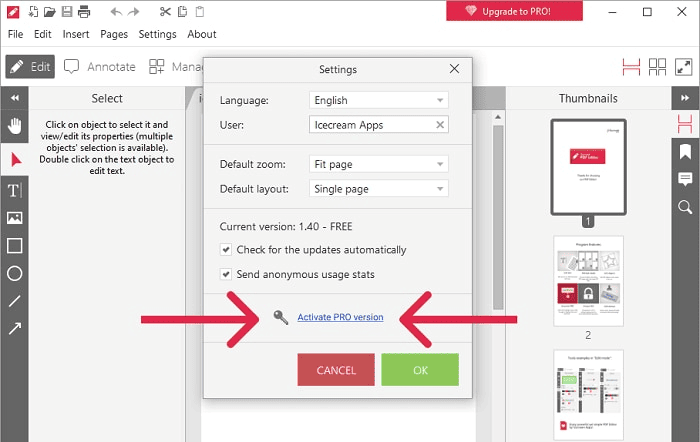Open the Search panel magnifier icon
Image resolution: width=700 pixels, height=442 pixels.
[x=685, y=207]
